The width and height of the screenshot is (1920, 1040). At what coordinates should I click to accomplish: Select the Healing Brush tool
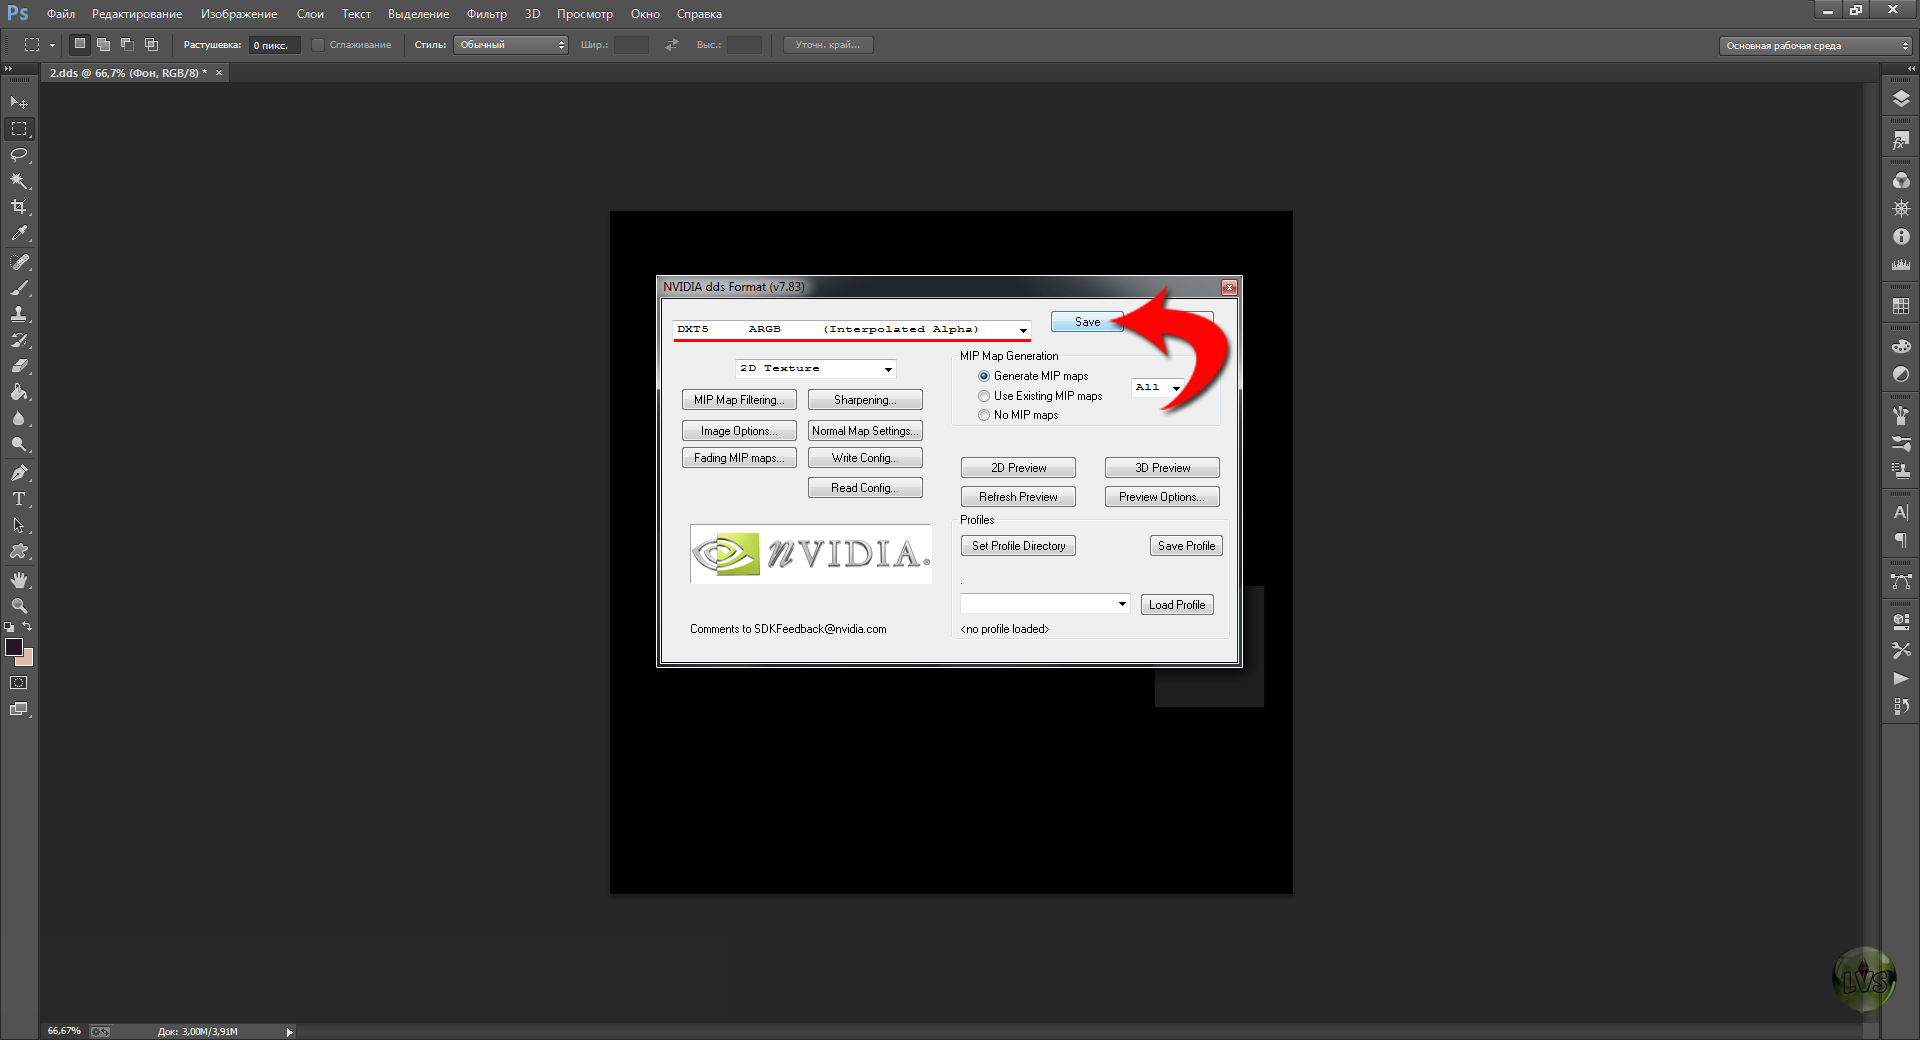(x=19, y=262)
